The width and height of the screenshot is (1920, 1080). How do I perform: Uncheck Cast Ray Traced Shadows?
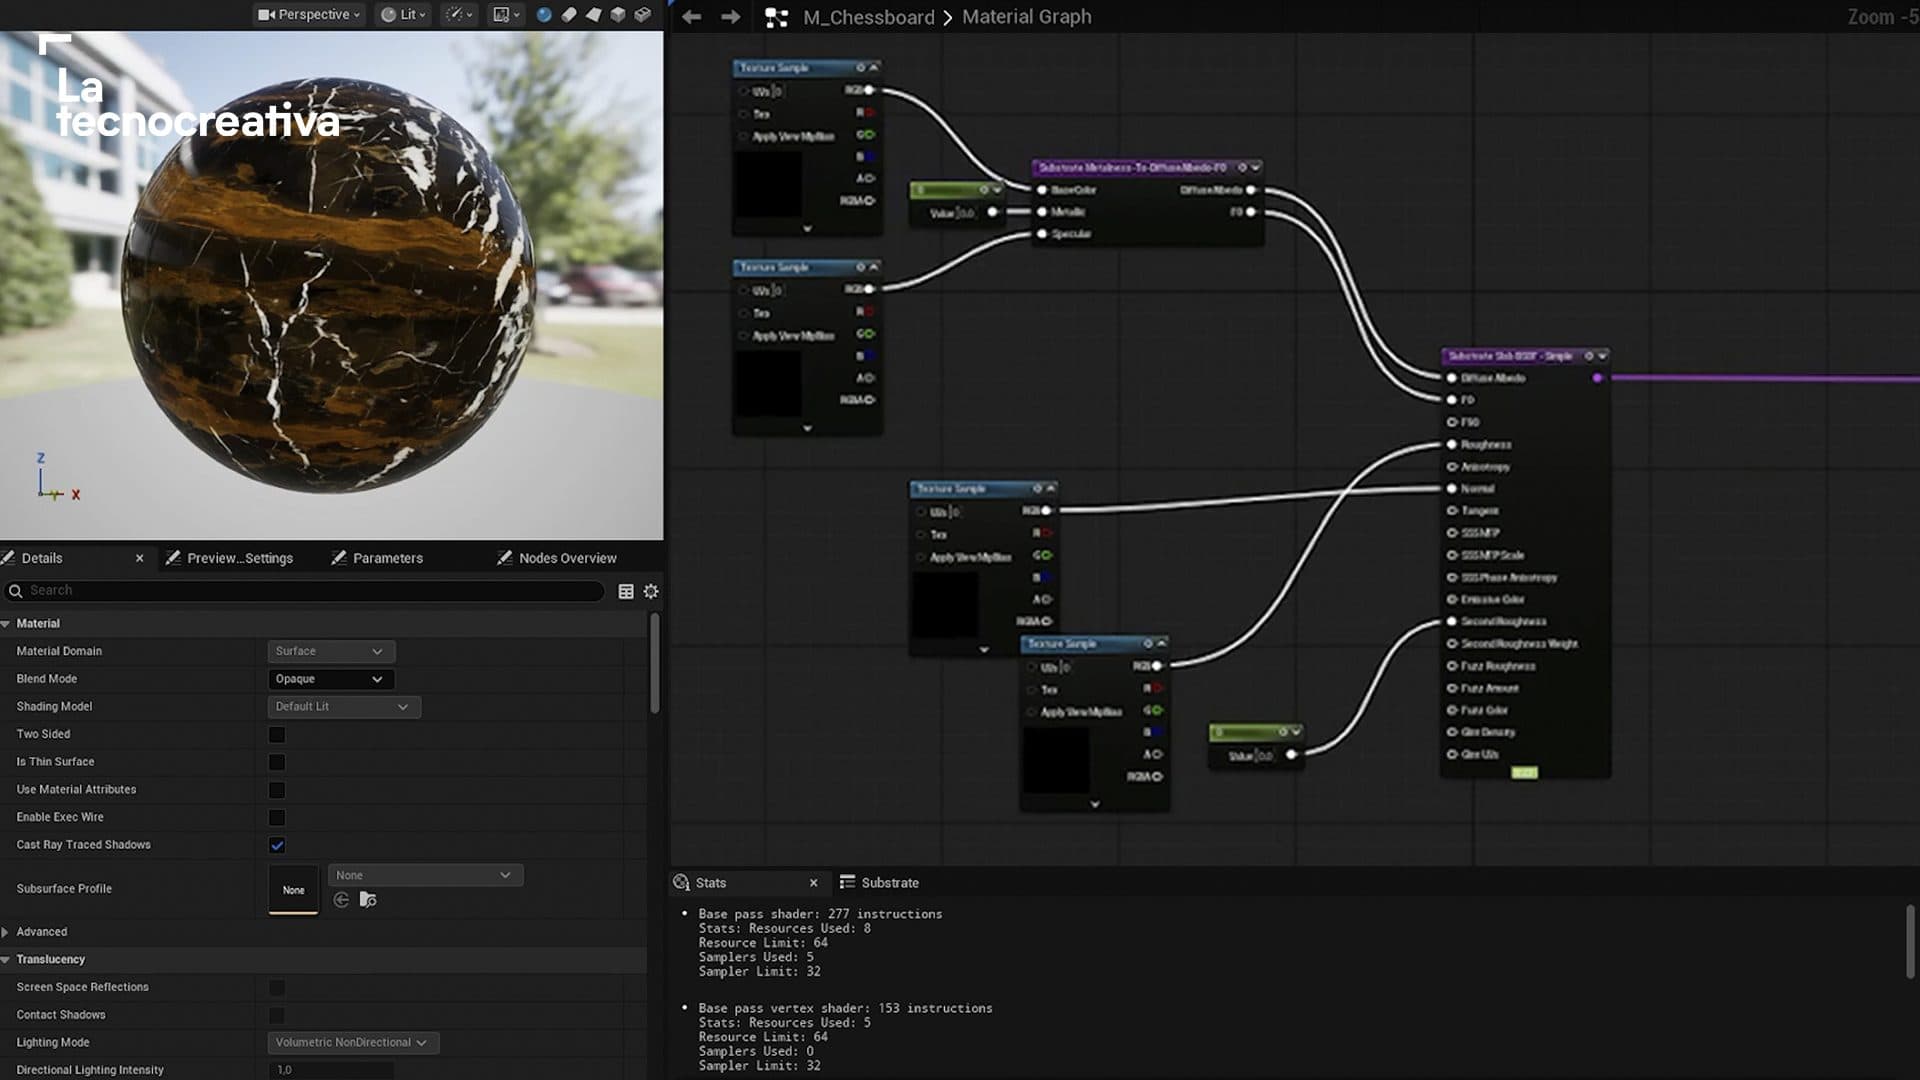(x=277, y=845)
